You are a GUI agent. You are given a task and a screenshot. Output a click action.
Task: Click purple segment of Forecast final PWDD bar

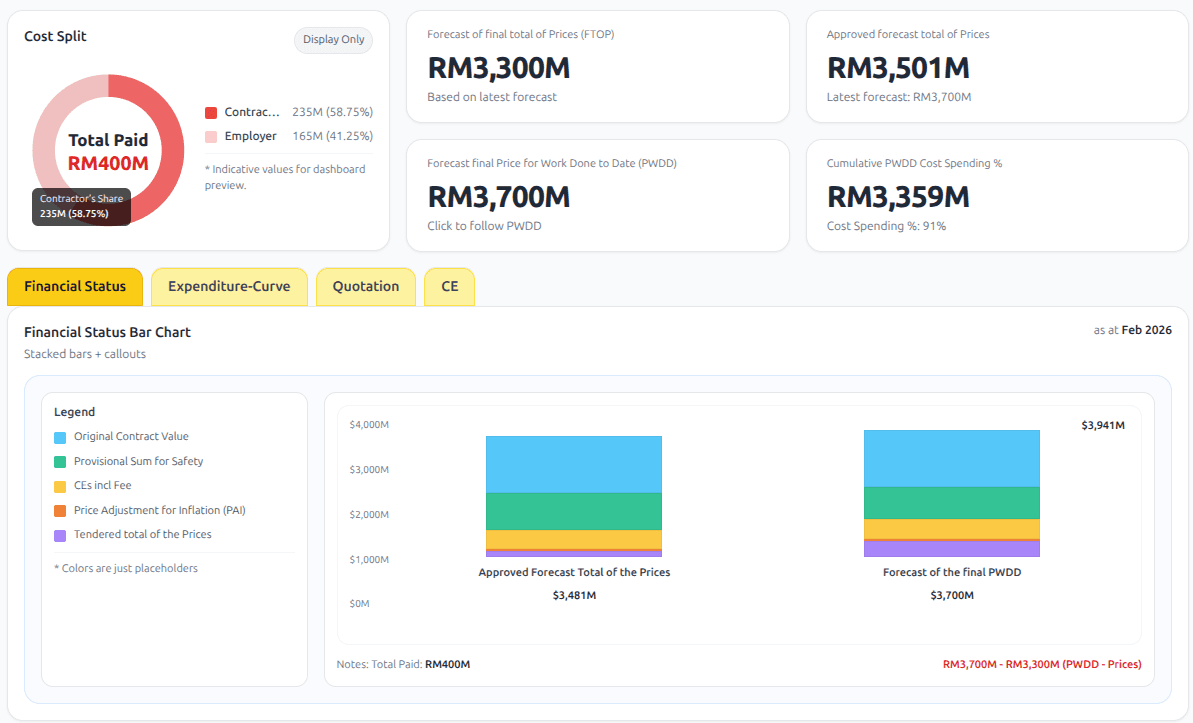(x=952, y=549)
